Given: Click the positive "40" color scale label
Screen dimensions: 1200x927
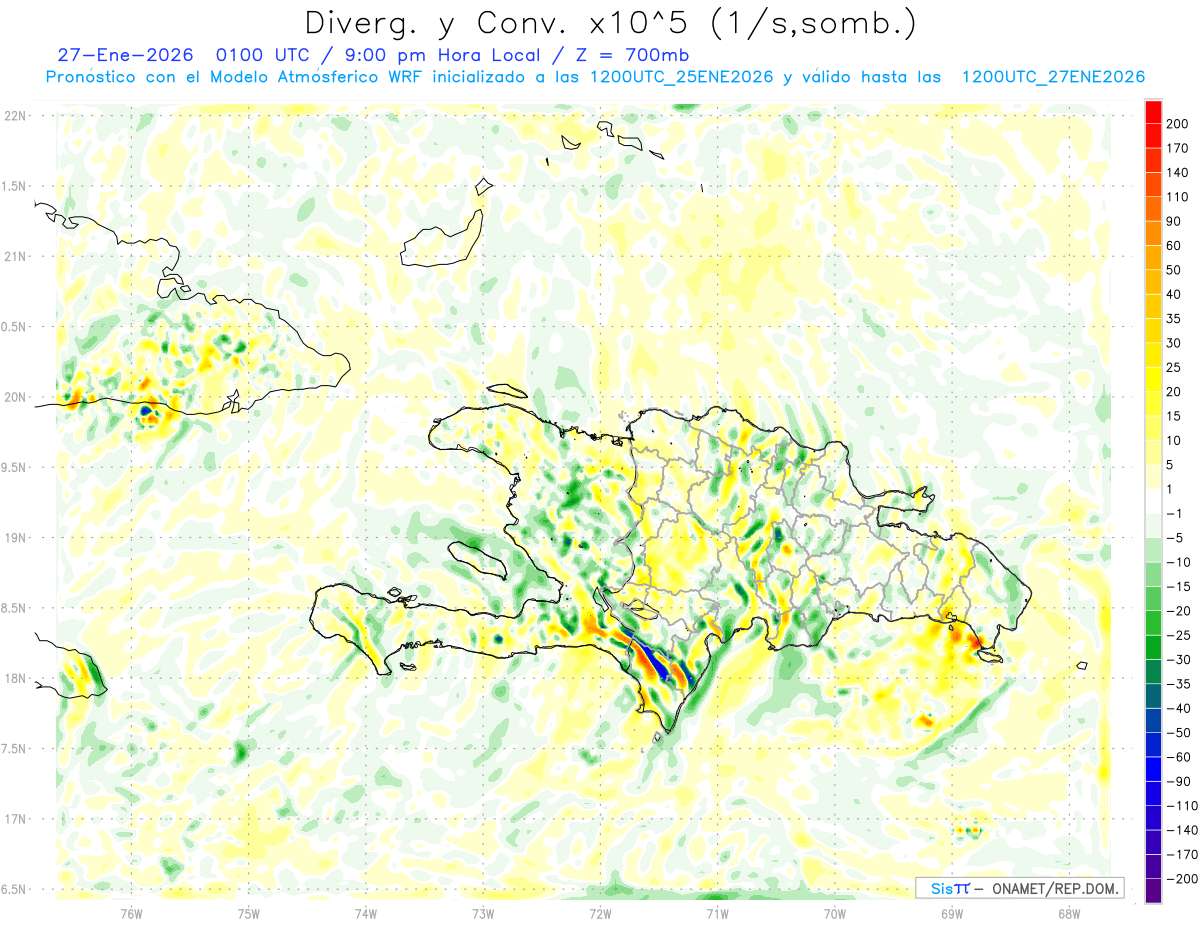Looking at the screenshot, I should tap(1174, 294).
